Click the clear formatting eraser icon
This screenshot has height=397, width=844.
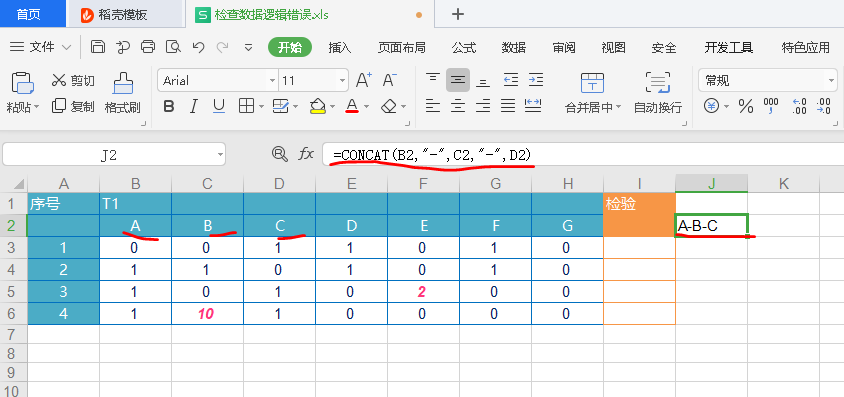click(x=389, y=107)
